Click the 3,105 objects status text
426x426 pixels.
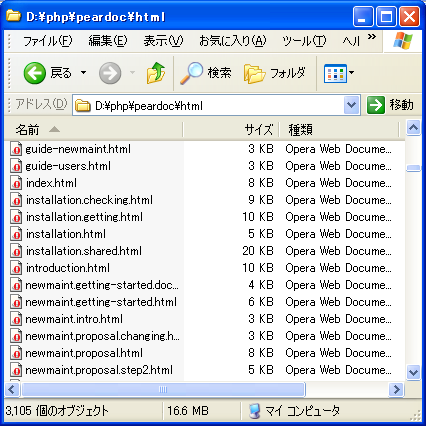(x=57, y=411)
